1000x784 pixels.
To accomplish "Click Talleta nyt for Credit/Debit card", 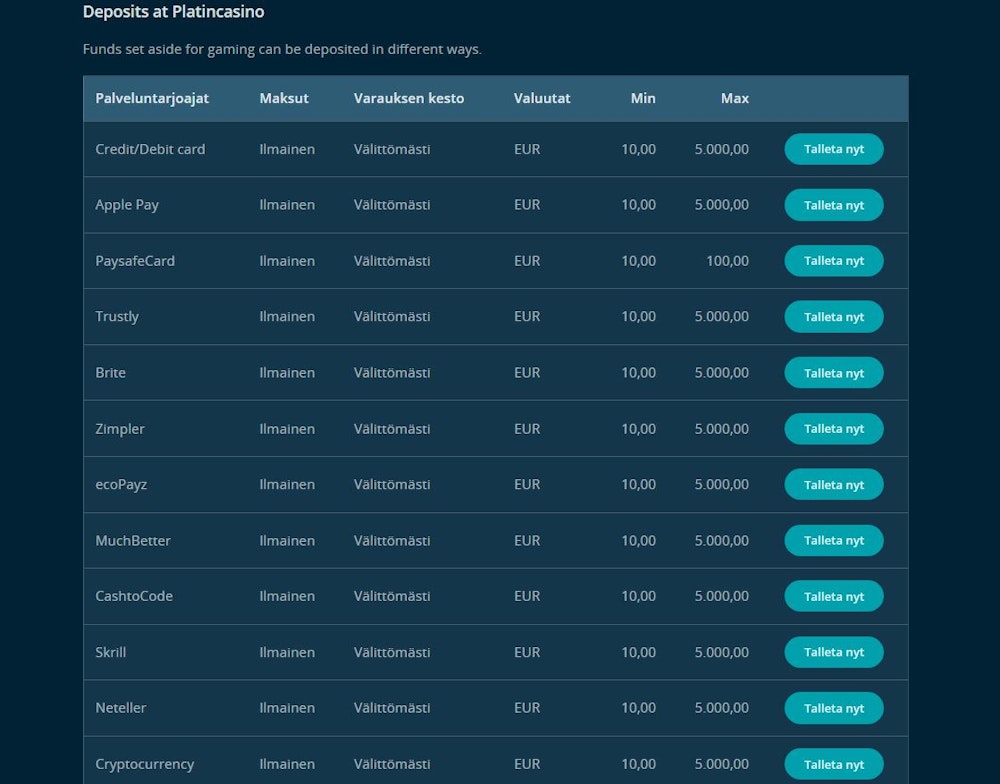I will [833, 149].
